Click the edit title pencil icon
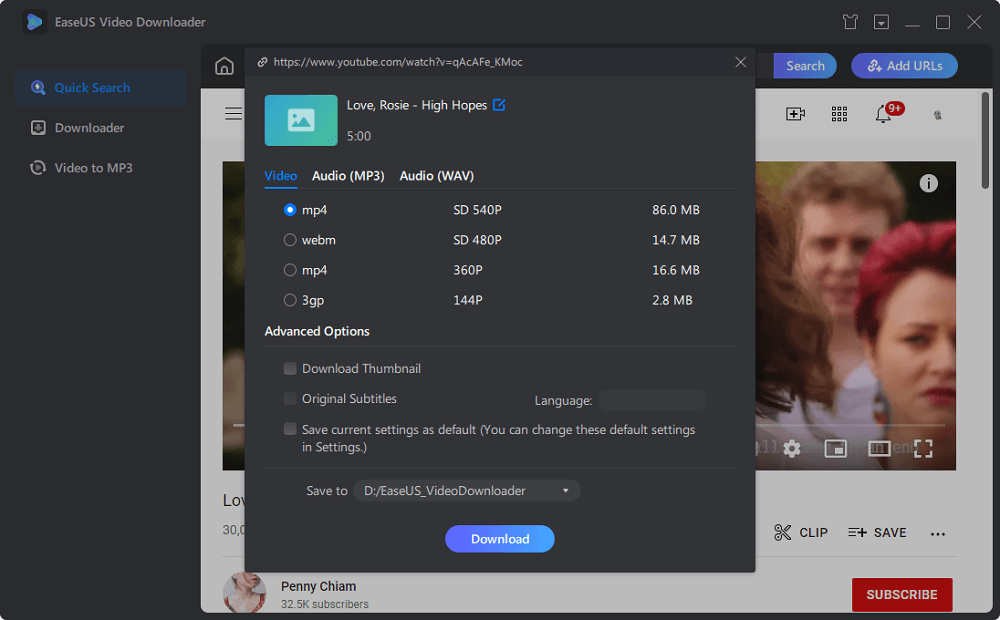Viewport: 1000px width, 620px height. click(499, 105)
